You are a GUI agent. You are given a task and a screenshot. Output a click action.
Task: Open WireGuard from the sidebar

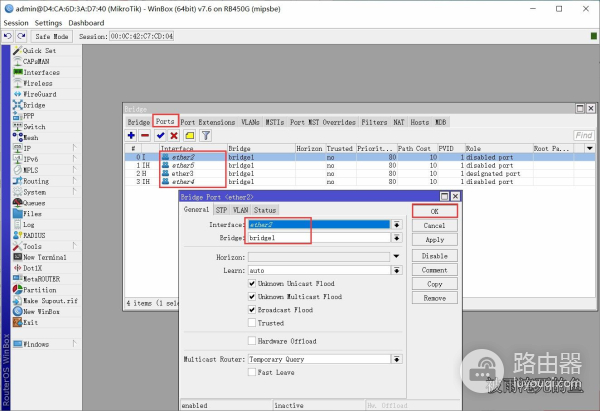point(40,94)
